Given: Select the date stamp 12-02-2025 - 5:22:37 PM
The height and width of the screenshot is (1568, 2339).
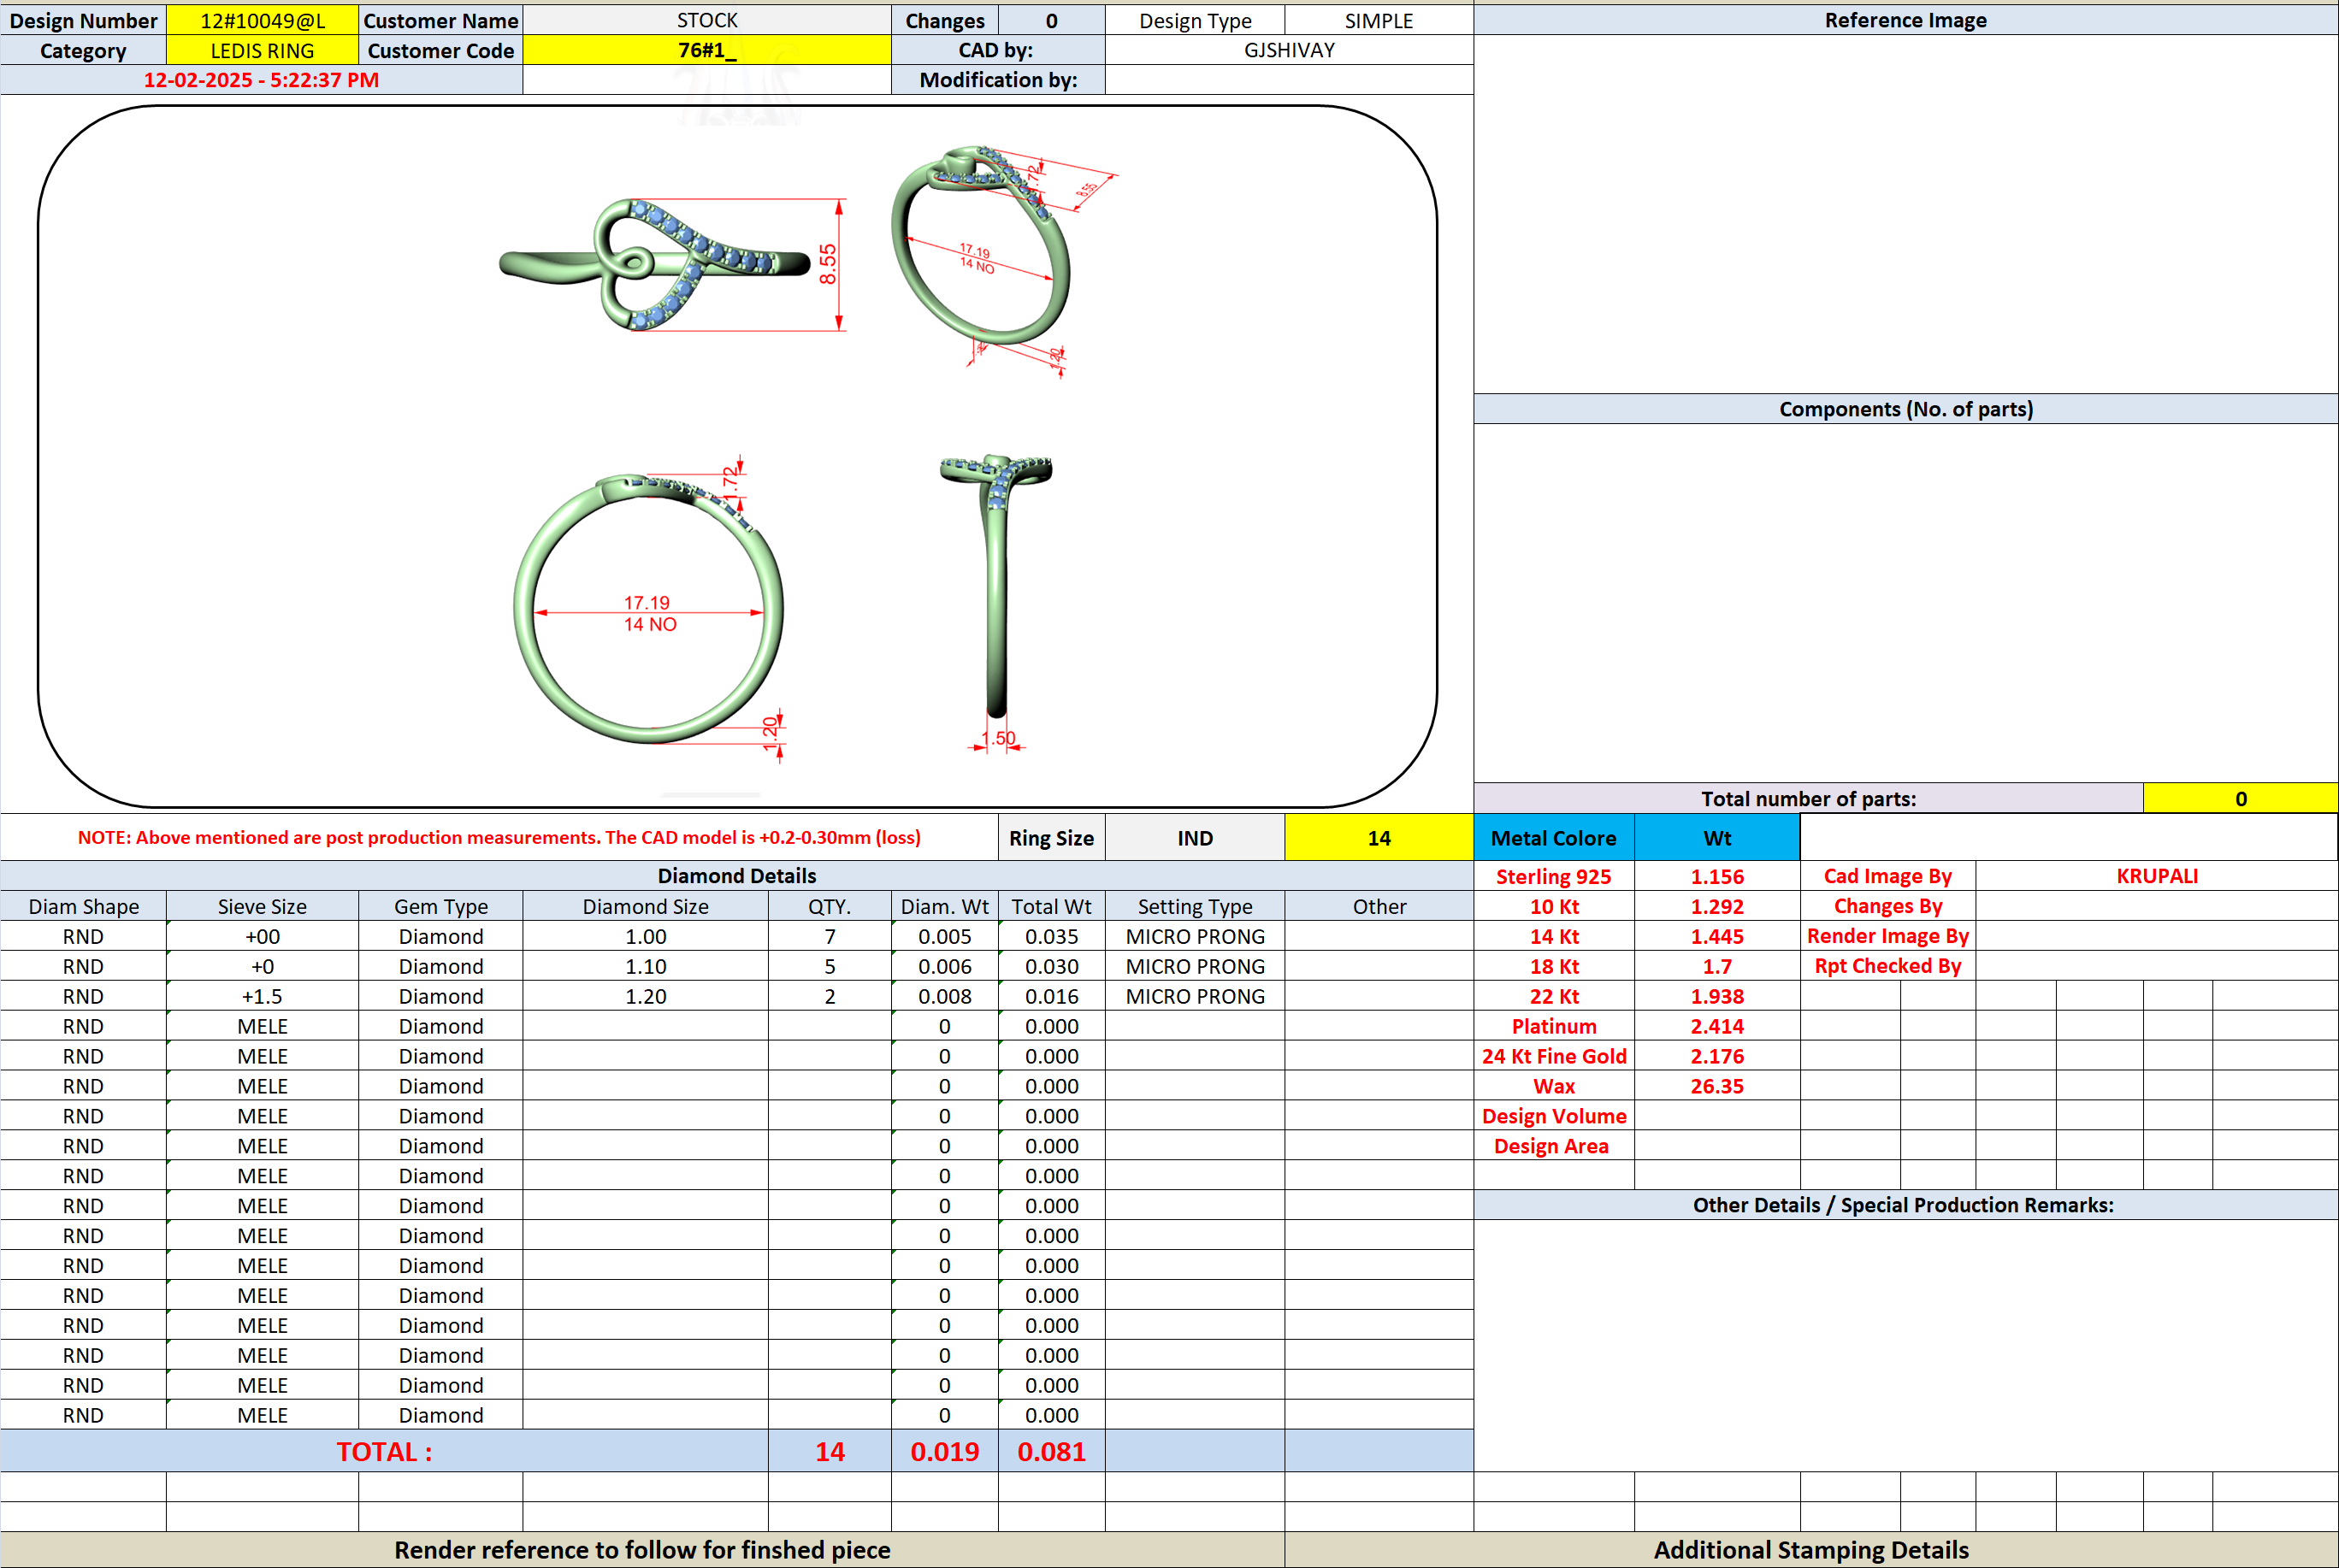Looking at the screenshot, I should (x=261, y=80).
